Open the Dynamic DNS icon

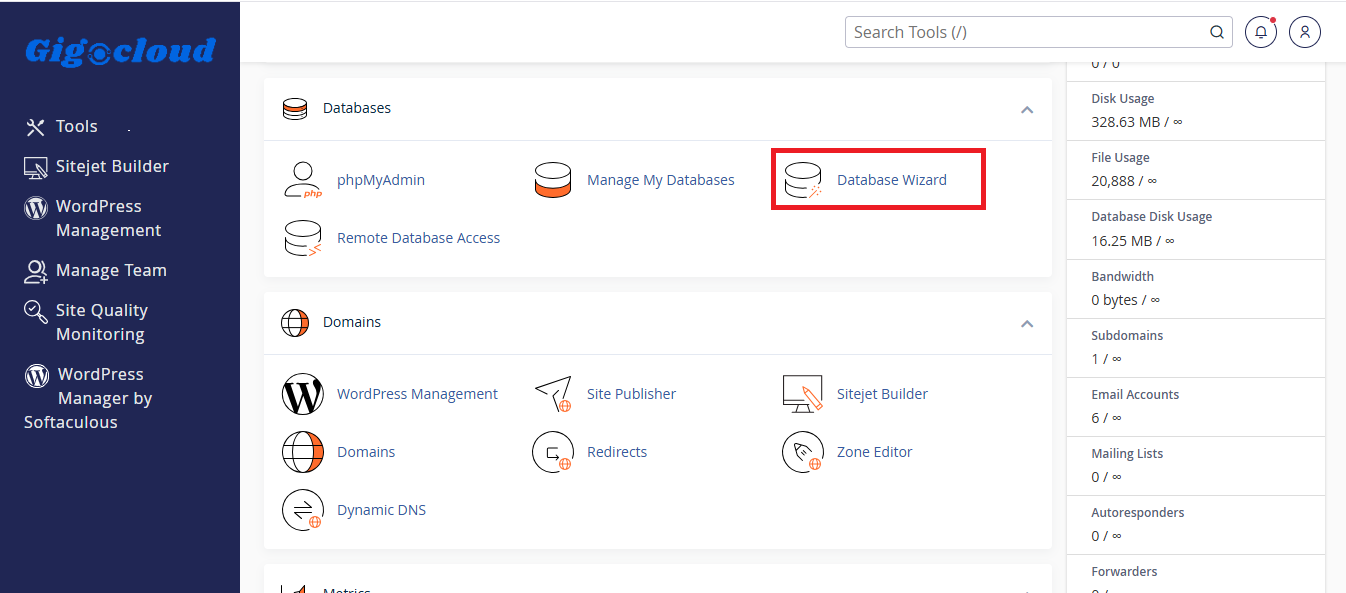click(x=303, y=510)
